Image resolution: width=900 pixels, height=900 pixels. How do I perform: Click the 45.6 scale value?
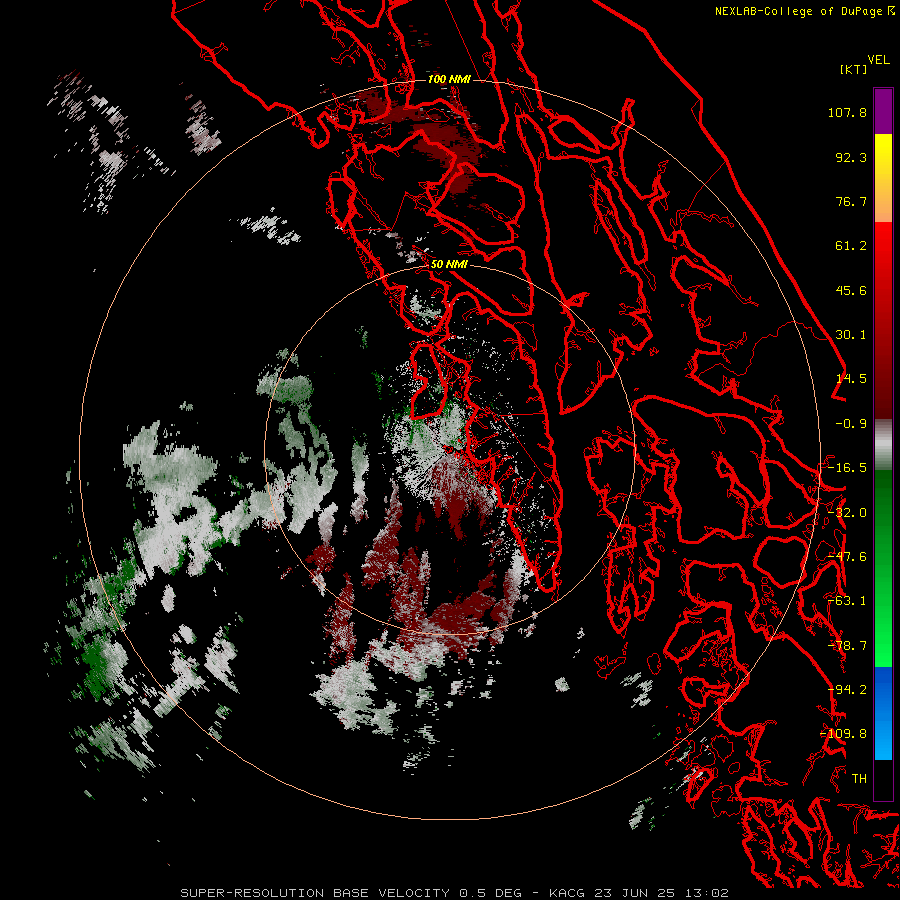[x=851, y=290]
